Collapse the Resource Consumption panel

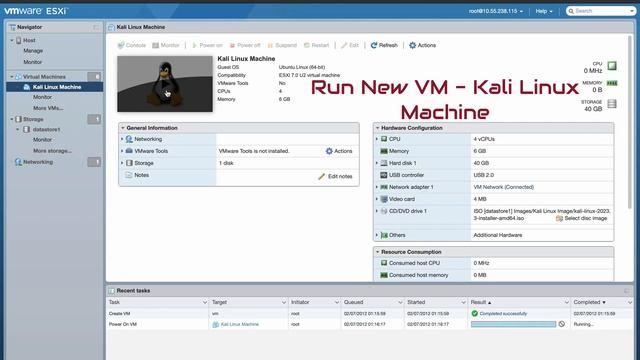(x=378, y=252)
